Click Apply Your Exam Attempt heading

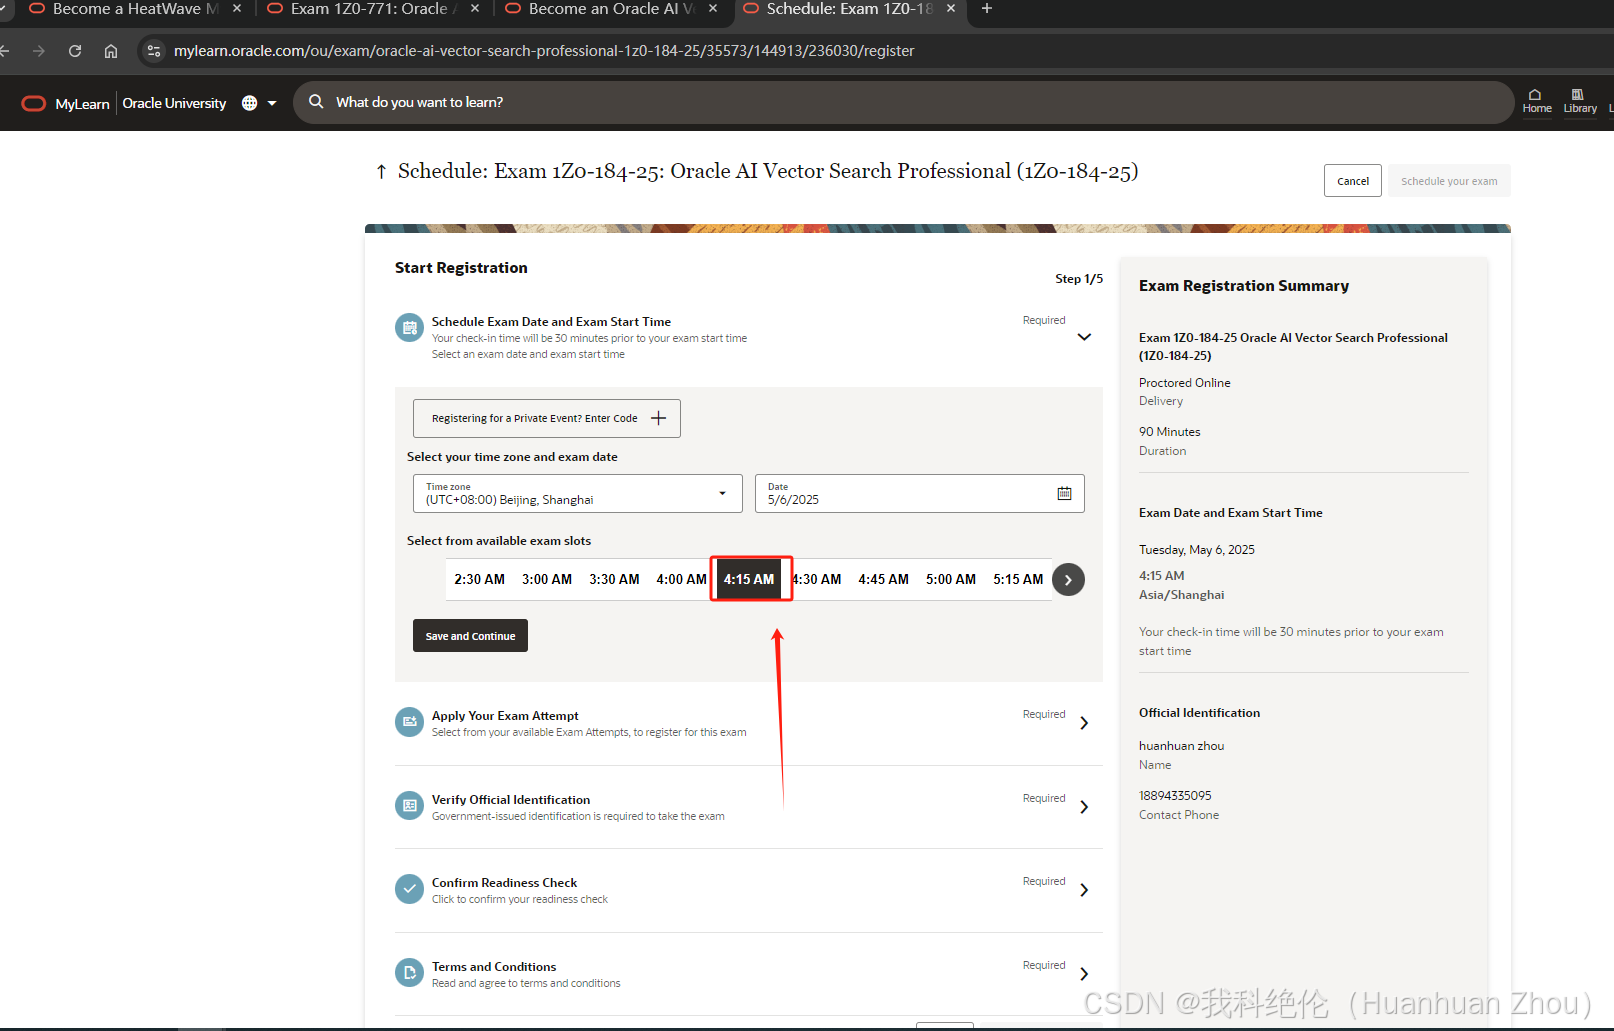(x=505, y=716)
